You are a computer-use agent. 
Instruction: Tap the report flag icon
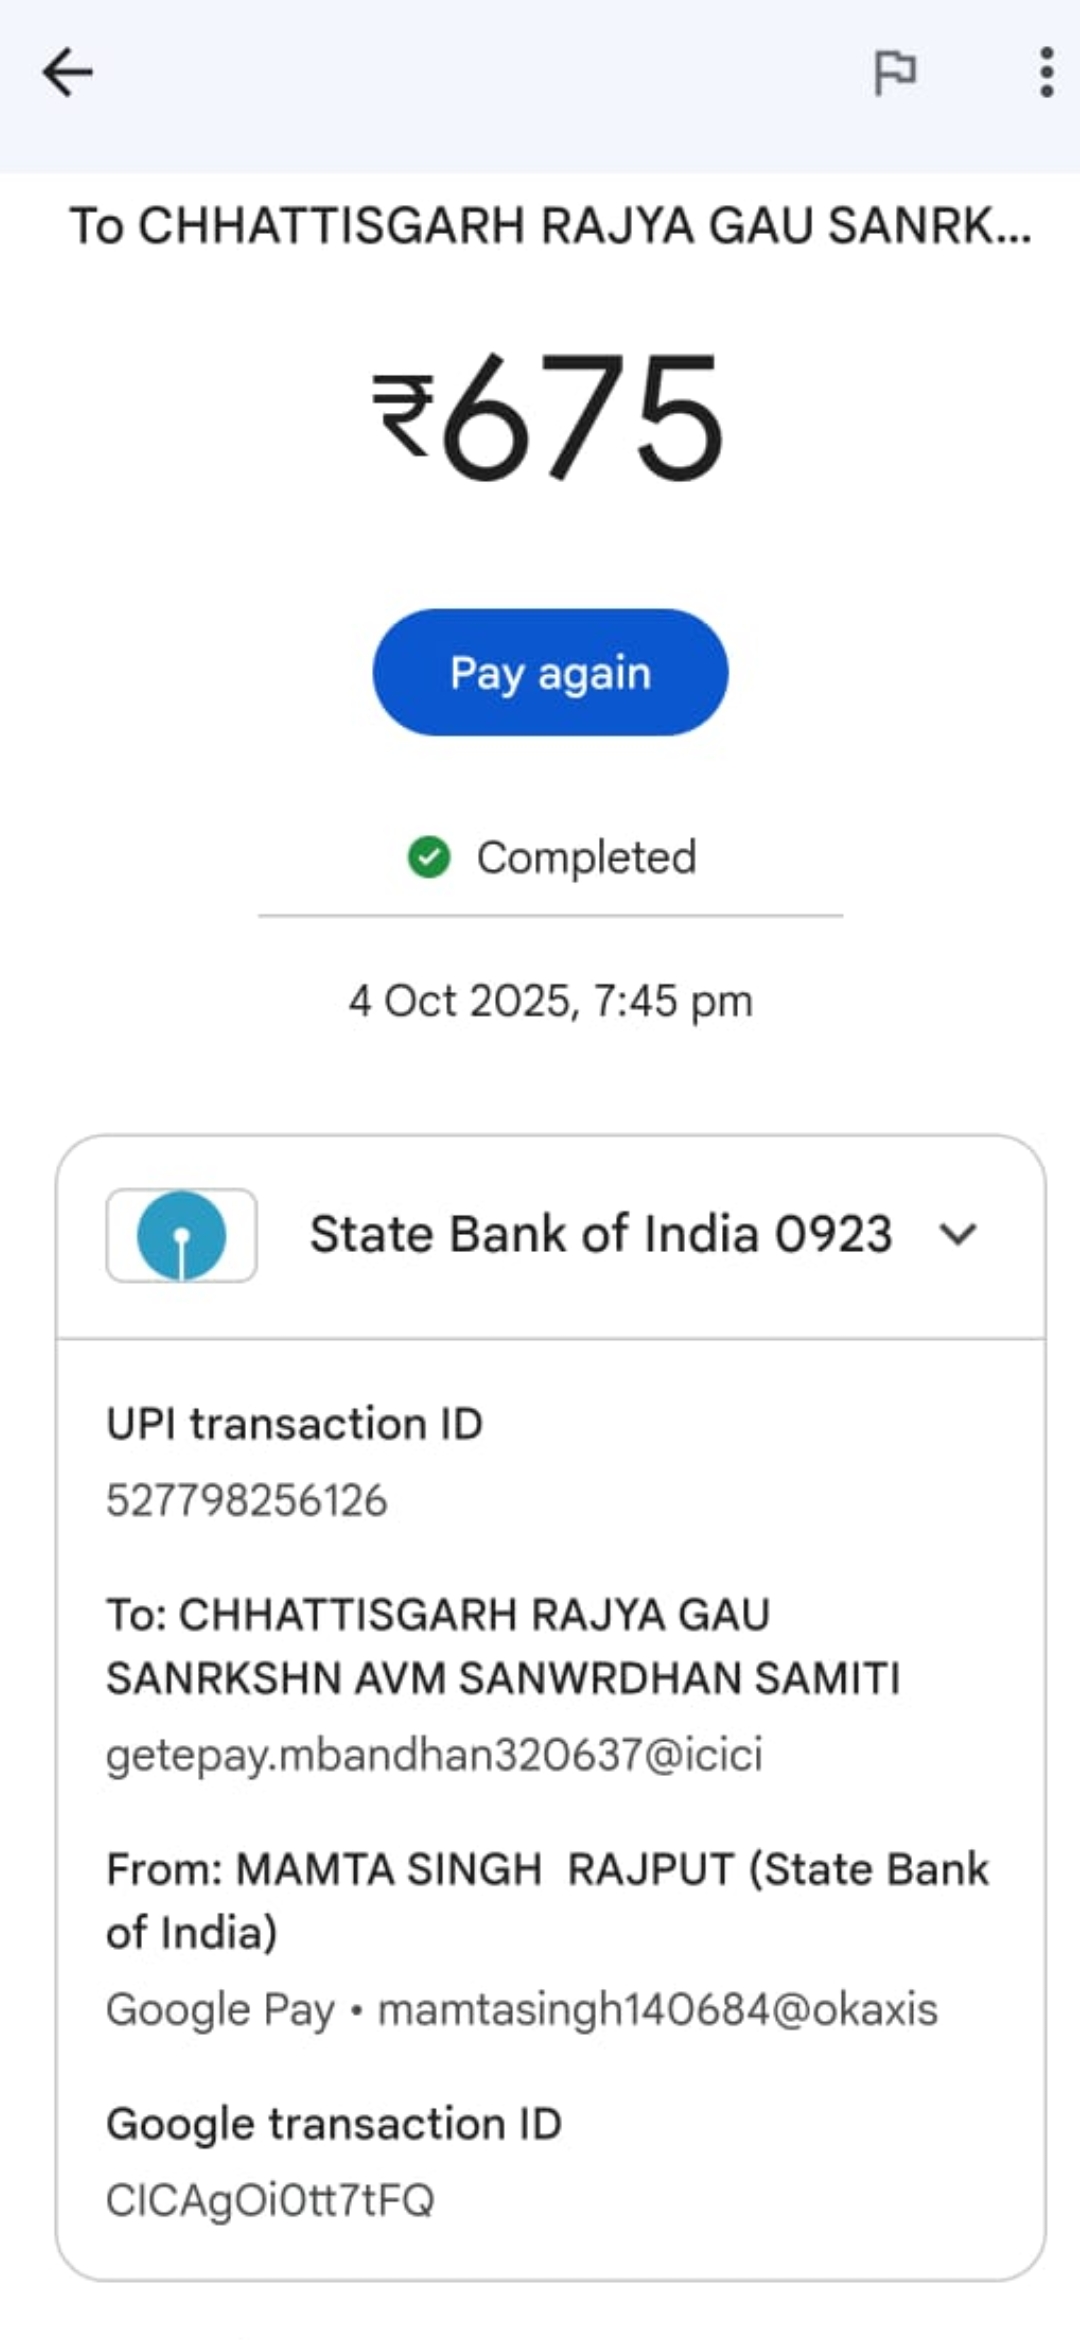coord(895,73)
